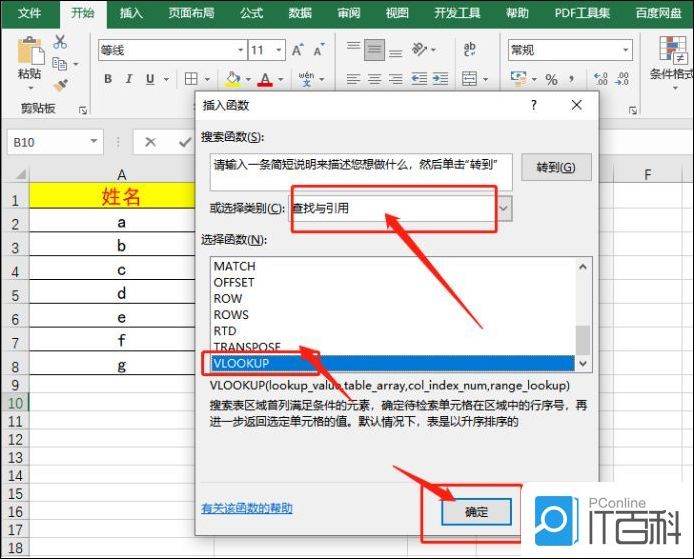The image size is (694, 559).
Task: Increase decimal places
Action: 601,79
